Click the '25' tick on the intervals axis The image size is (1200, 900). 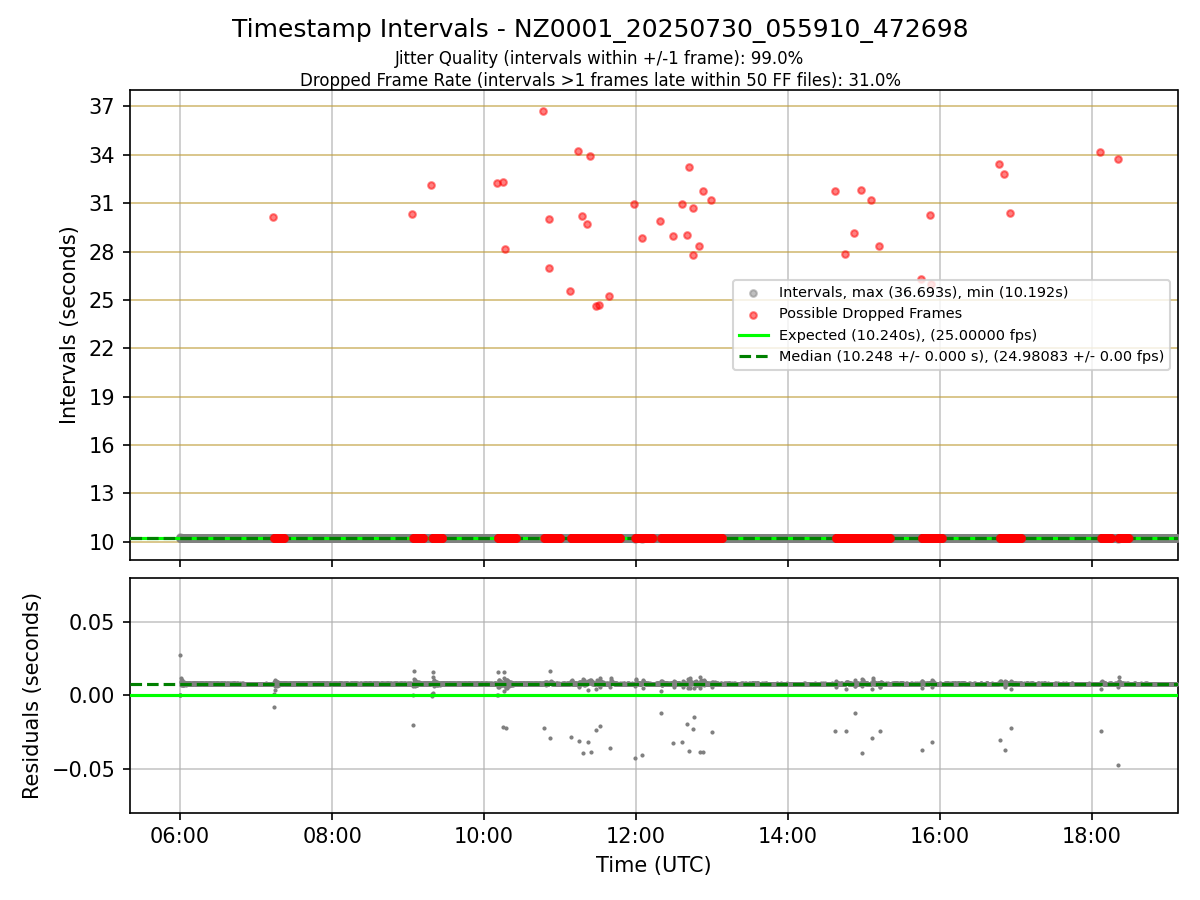tap(104, 300)
